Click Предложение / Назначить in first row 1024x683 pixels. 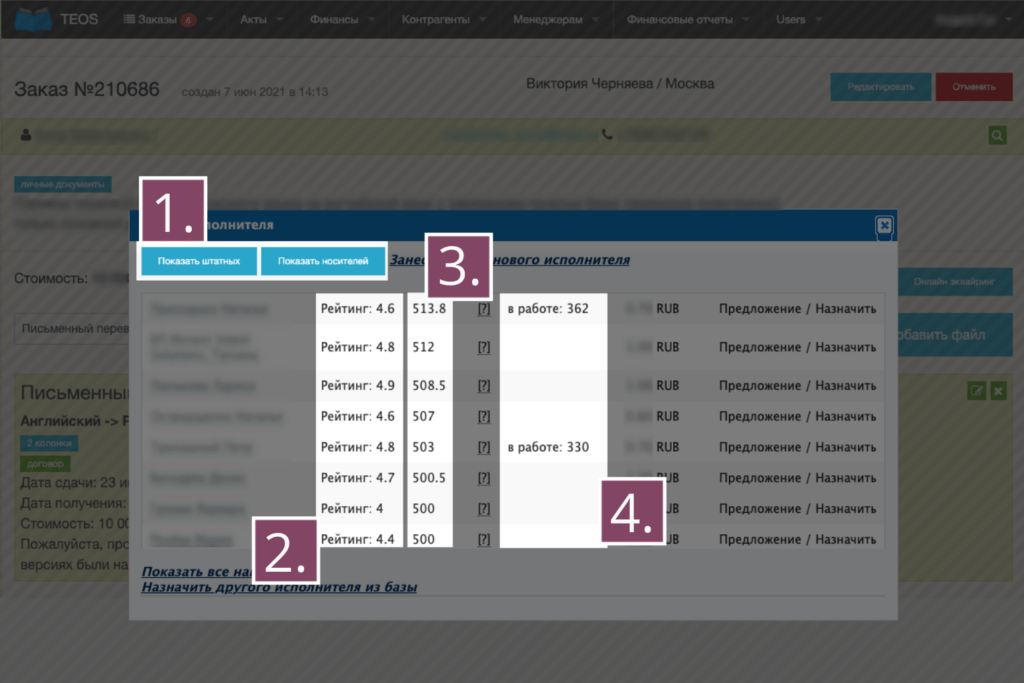pyautogui.click(x=797, y=309)
